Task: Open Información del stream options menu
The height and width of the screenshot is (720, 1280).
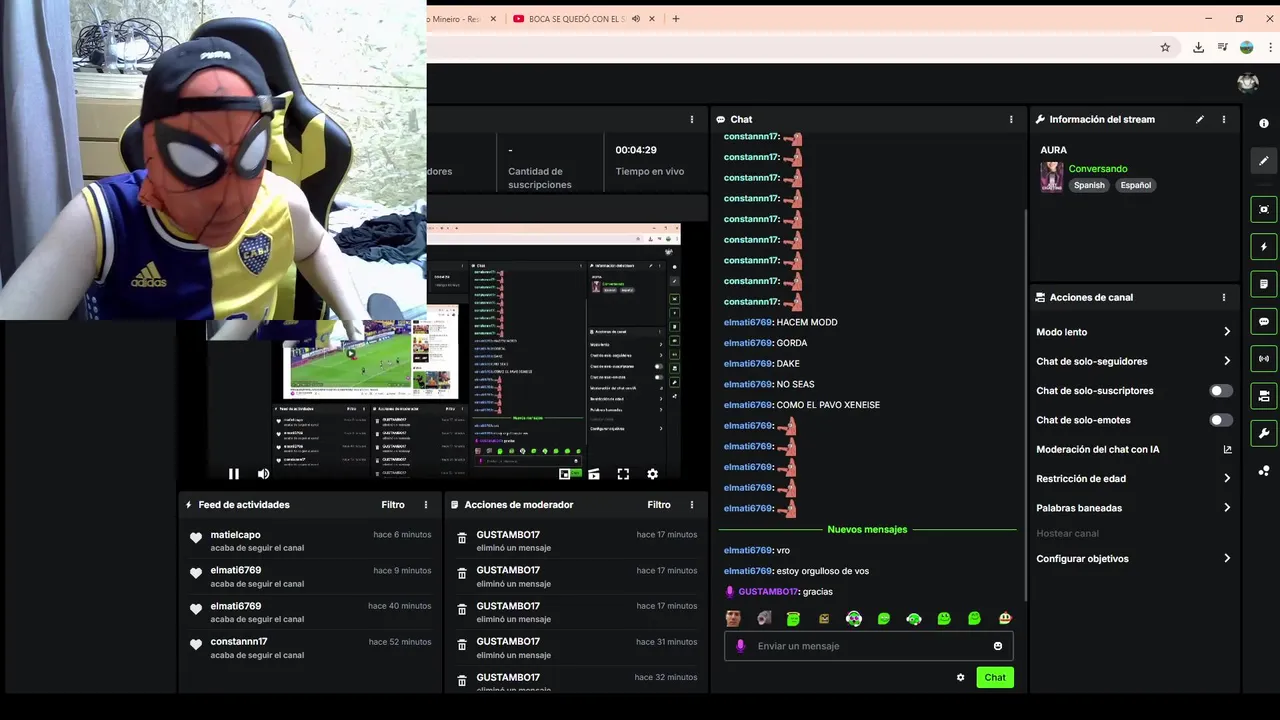Action: pyautogui.click(x=1224, y=119)
